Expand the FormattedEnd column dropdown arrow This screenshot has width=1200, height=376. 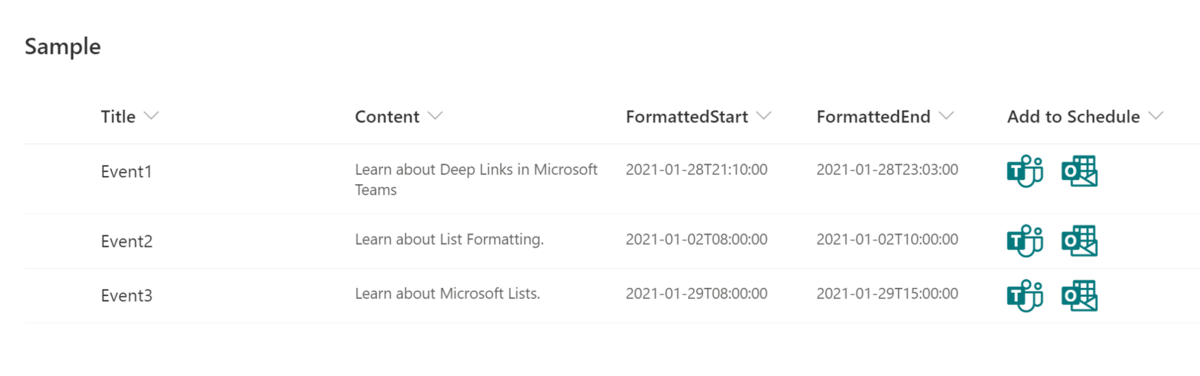click(946, 117)
